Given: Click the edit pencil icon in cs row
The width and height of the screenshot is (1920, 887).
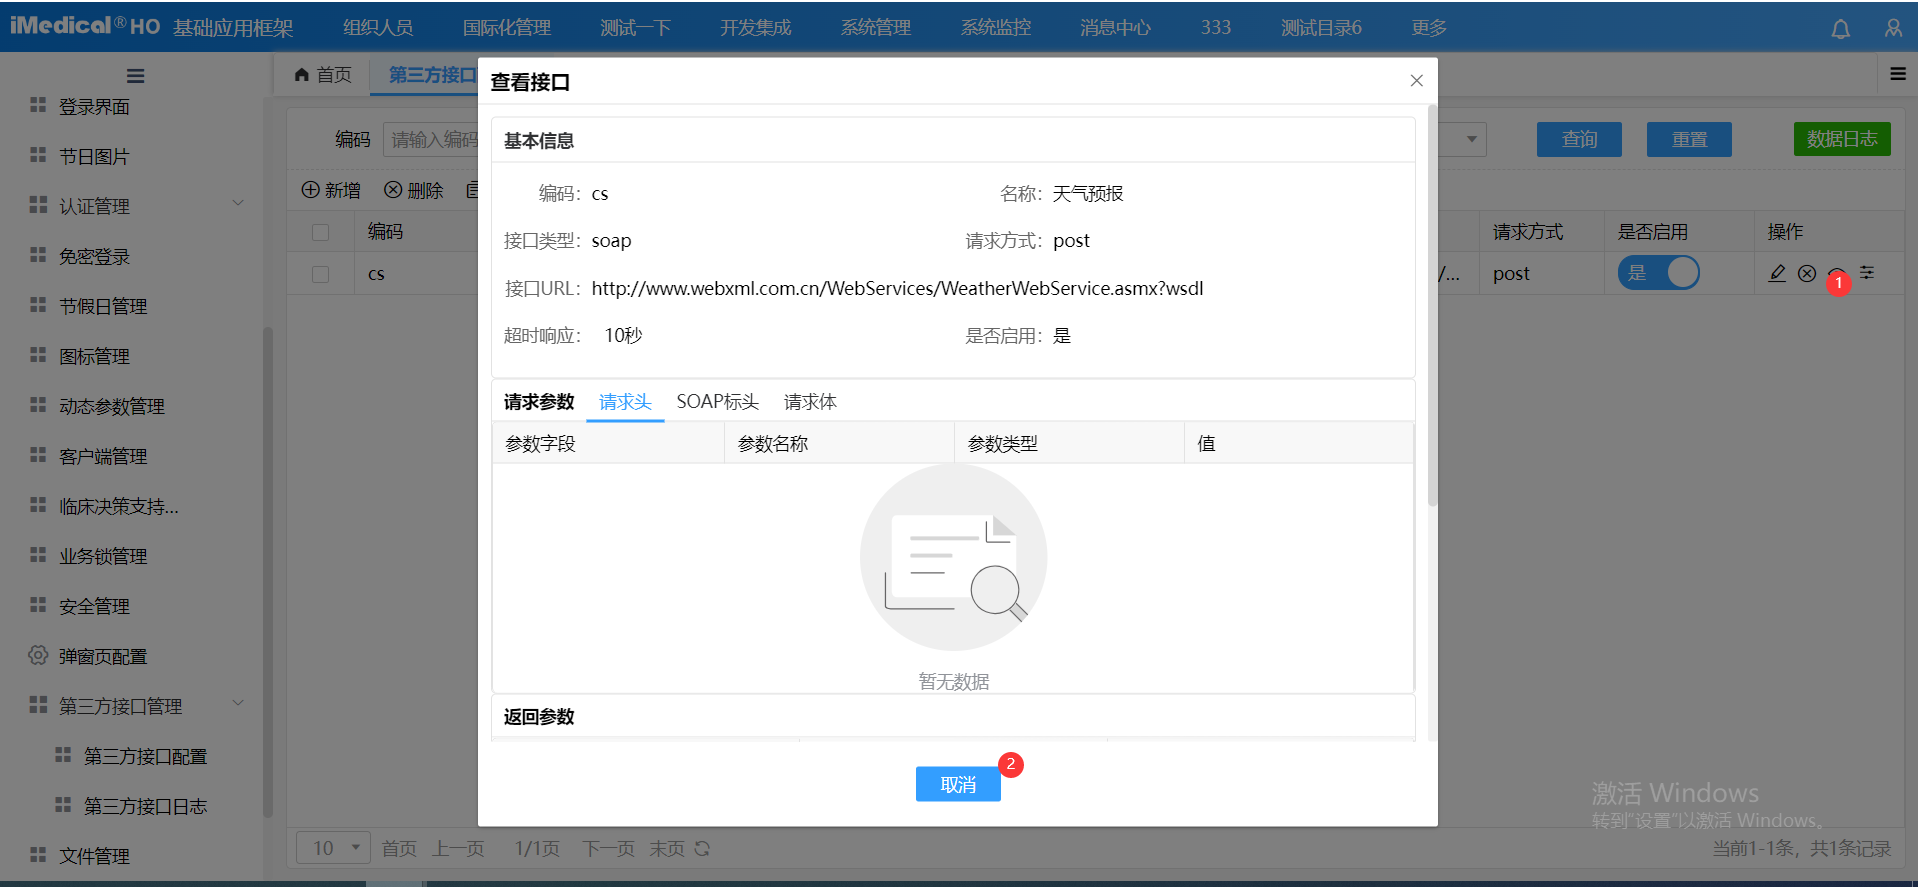Looking at the screenshot, I should [x=1777, y=273].
